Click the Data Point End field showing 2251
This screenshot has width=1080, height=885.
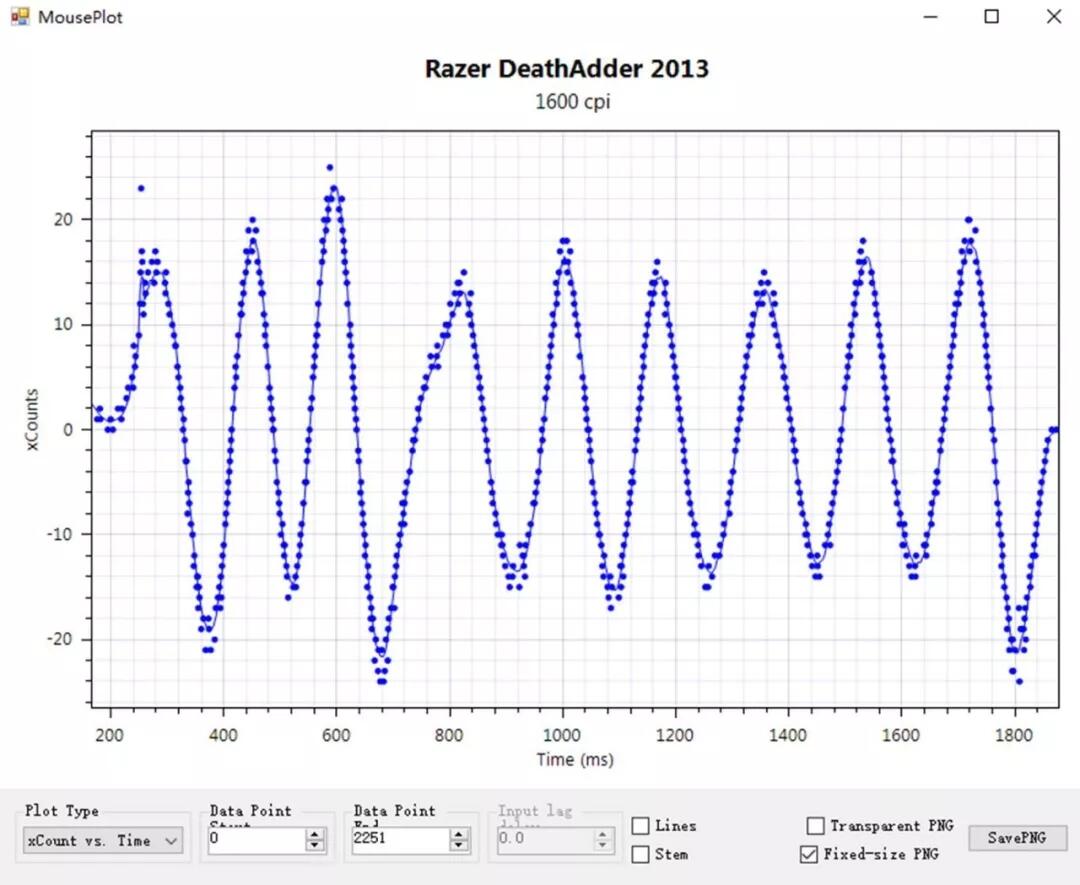point(400,839)
